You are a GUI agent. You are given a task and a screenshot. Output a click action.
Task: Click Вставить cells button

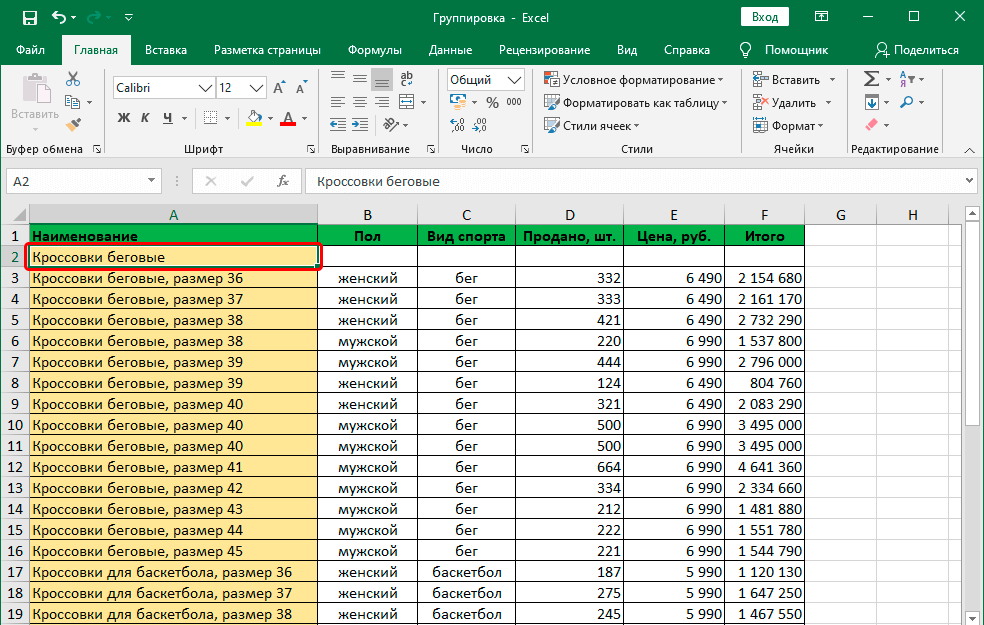pyautogui.click(x=788, y=80)
